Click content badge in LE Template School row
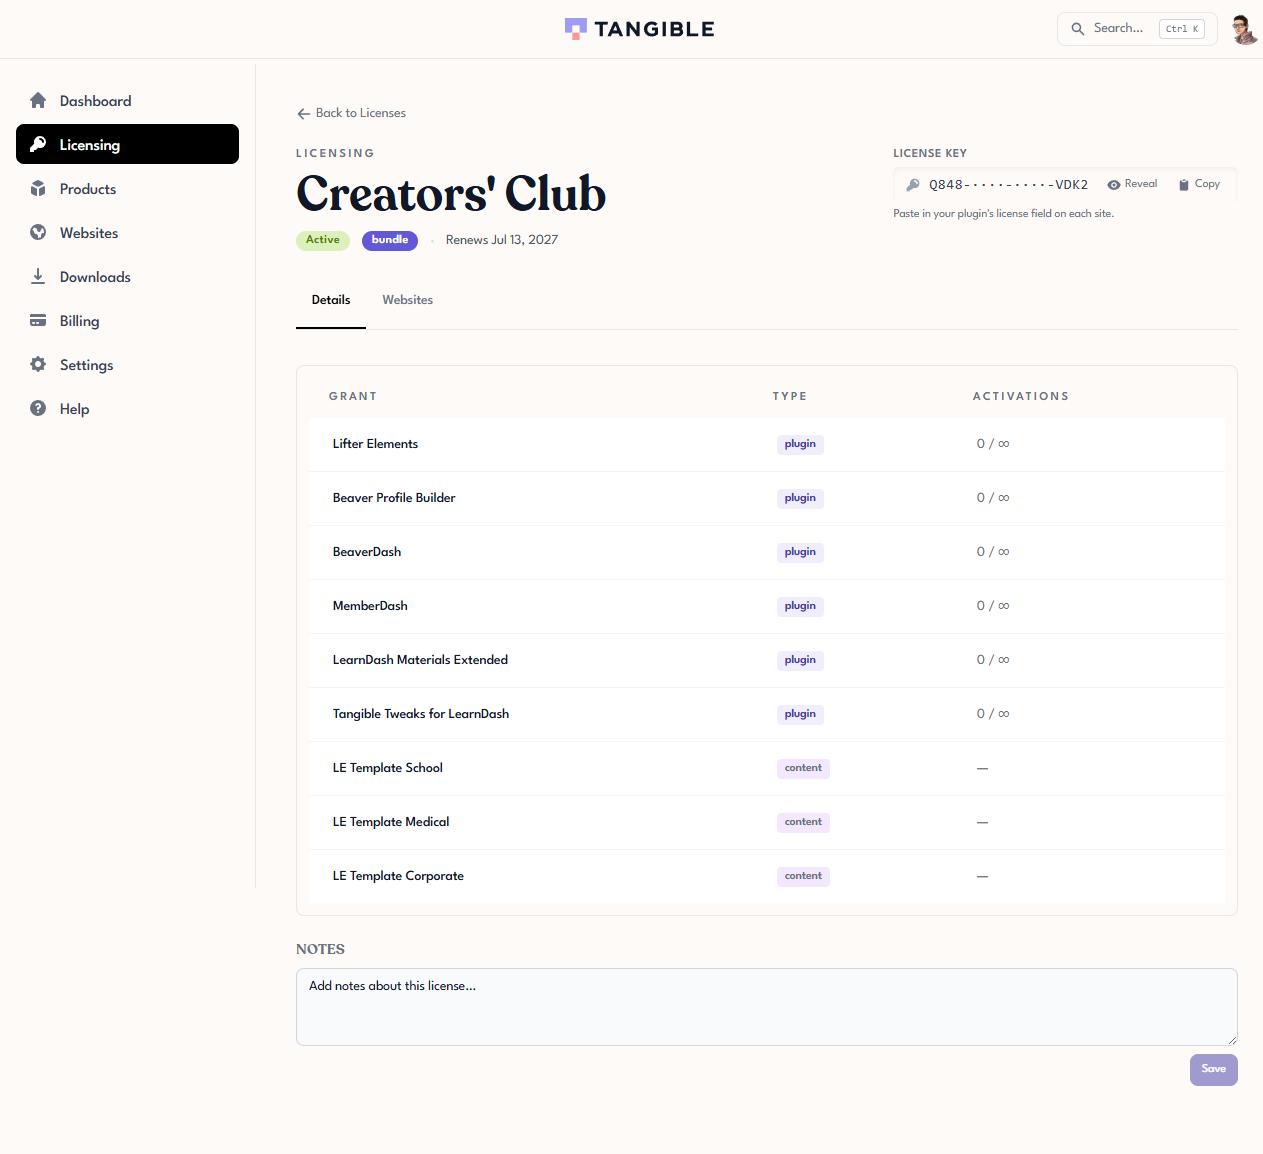The image size is (1263, 1154). 803,768
